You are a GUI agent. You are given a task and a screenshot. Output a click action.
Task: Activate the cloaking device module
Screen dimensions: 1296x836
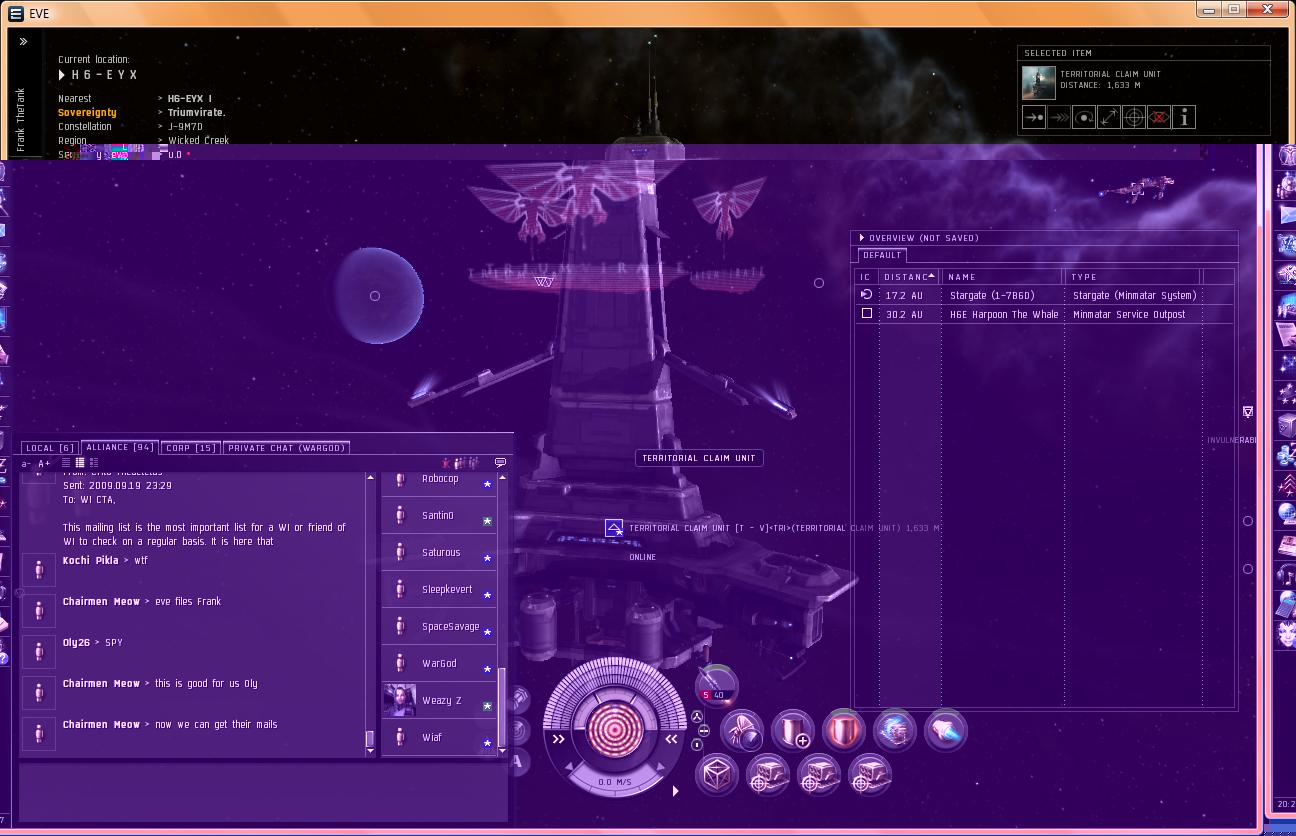click(743, 730)
